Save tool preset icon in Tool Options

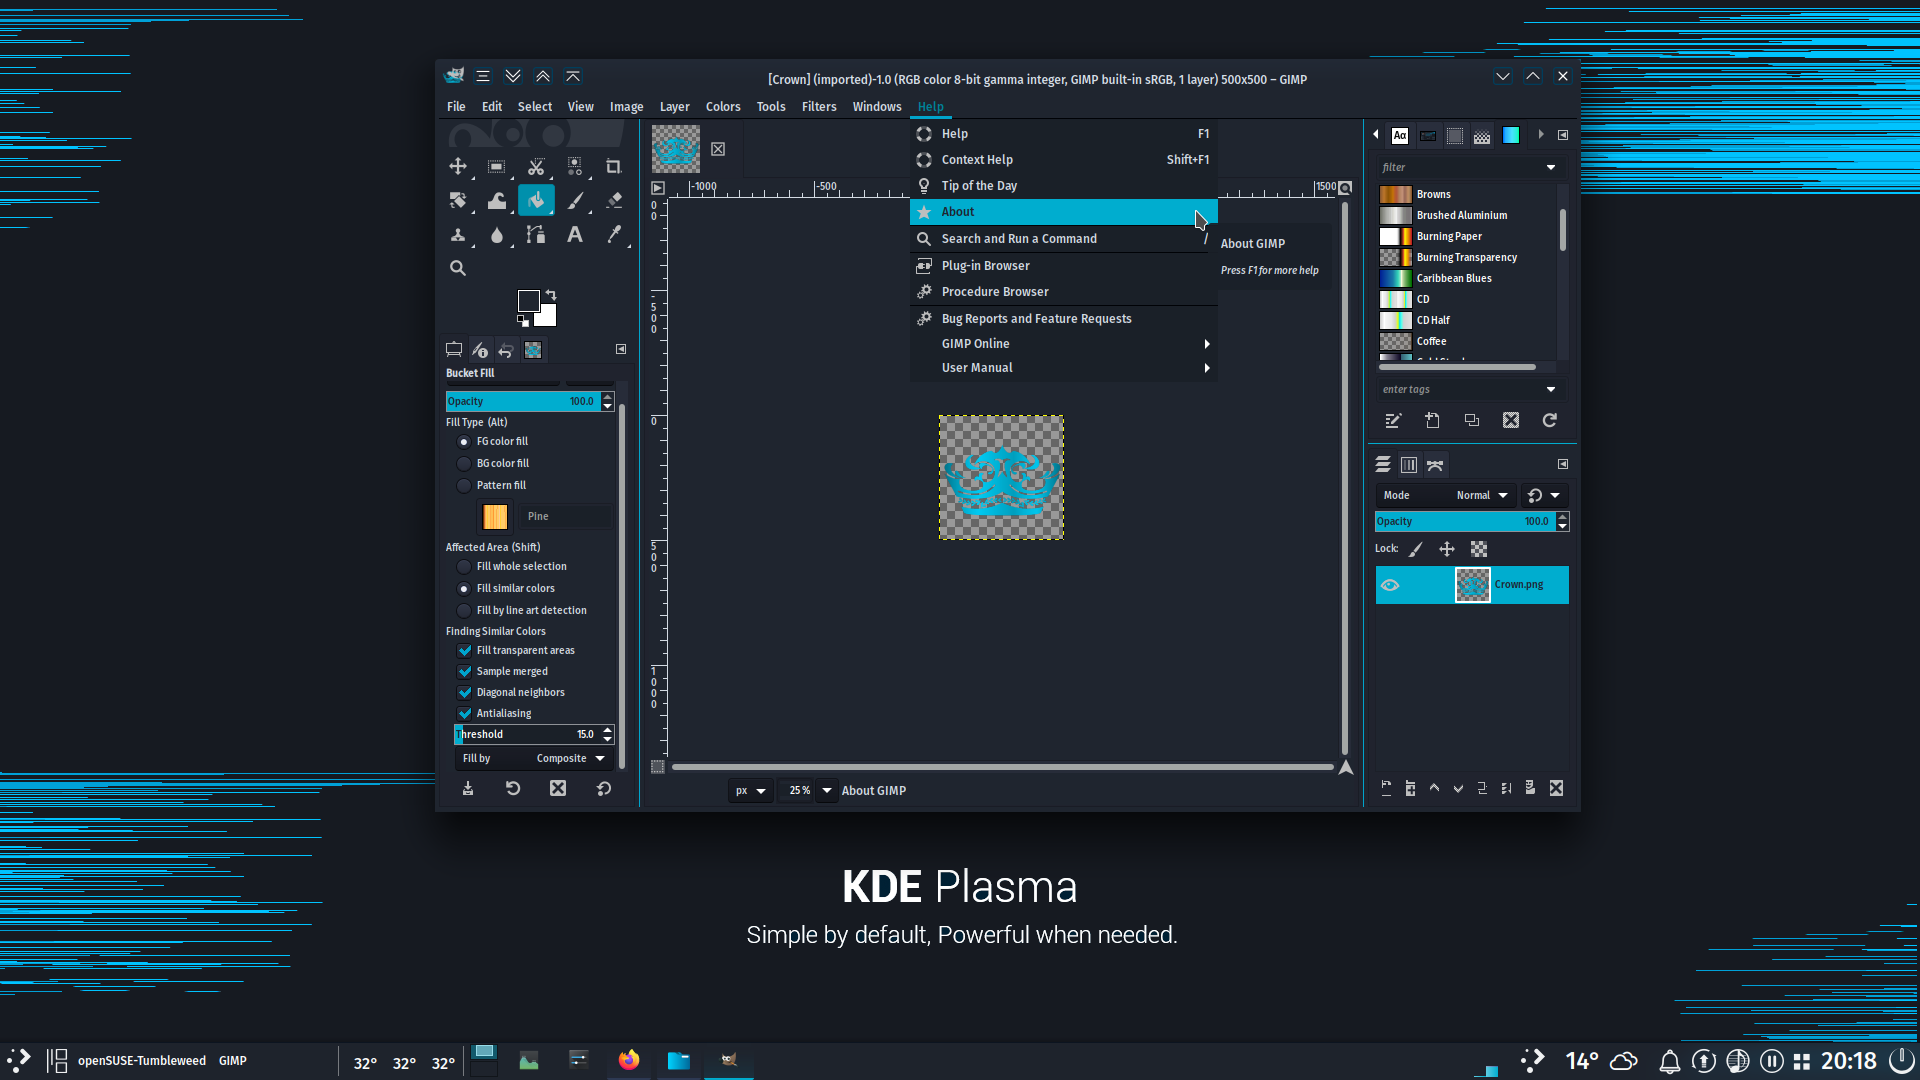pos(467,788)
